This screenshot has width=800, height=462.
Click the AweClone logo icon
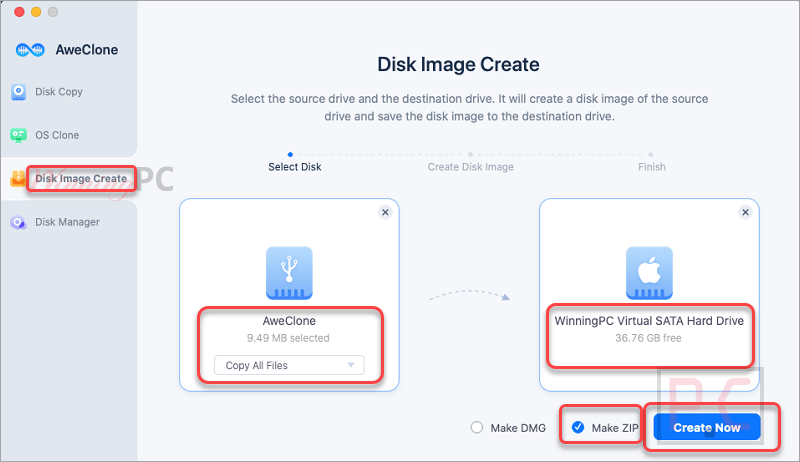coord(30,50)
